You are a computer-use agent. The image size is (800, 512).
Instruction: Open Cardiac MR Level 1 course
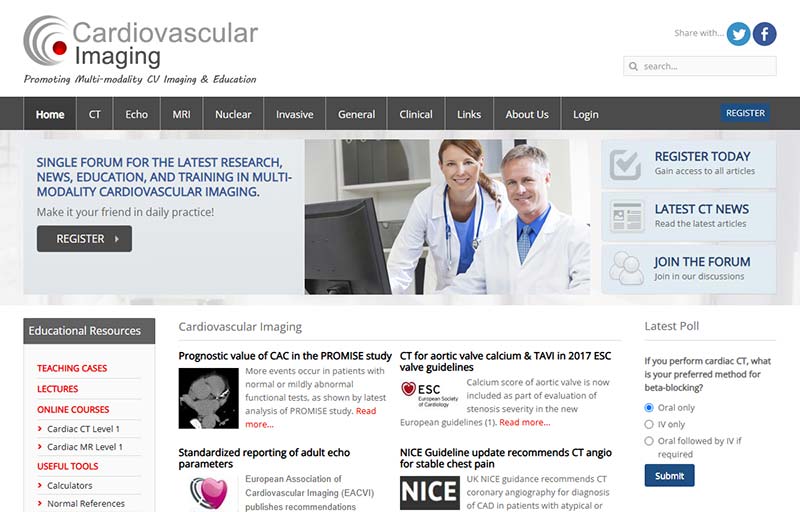(x=85, y=447)
